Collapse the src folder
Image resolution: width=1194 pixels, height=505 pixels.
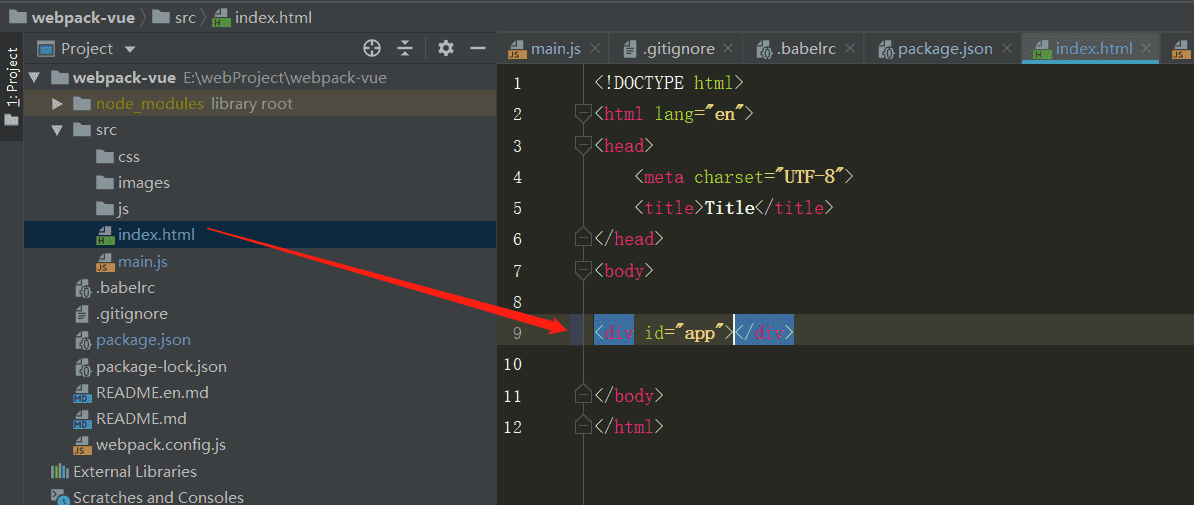[56, 130]
